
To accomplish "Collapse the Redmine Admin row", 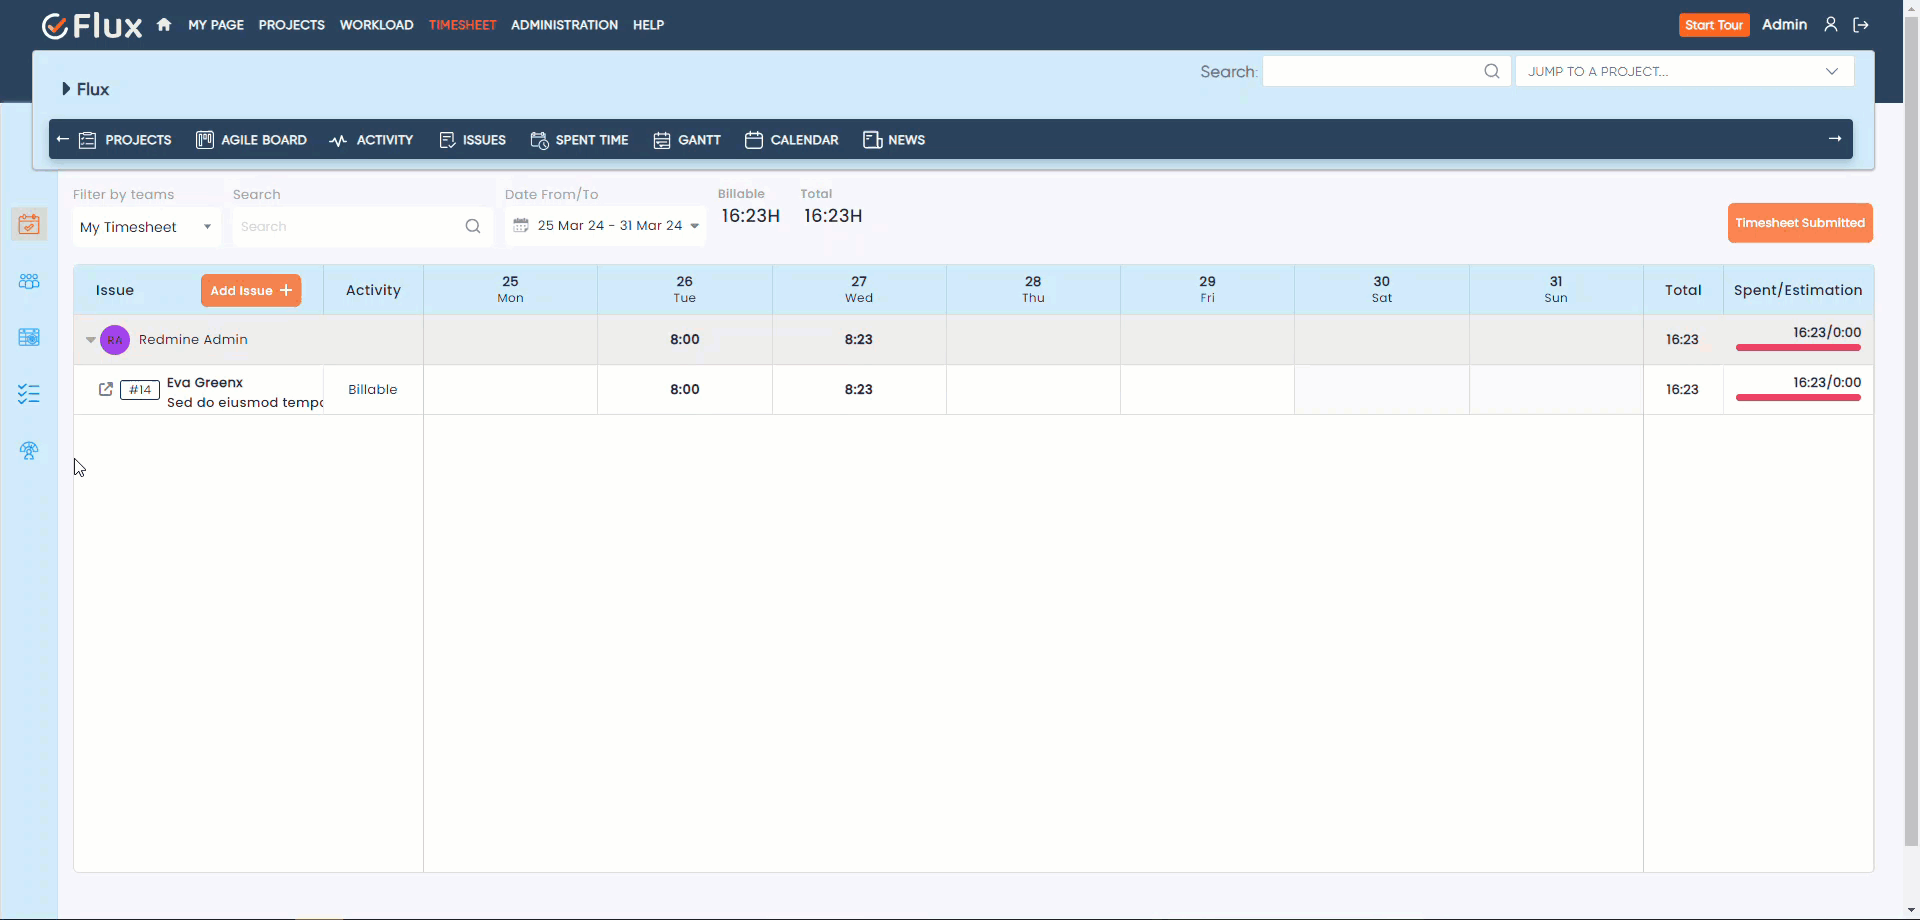I will click(90, 340).
